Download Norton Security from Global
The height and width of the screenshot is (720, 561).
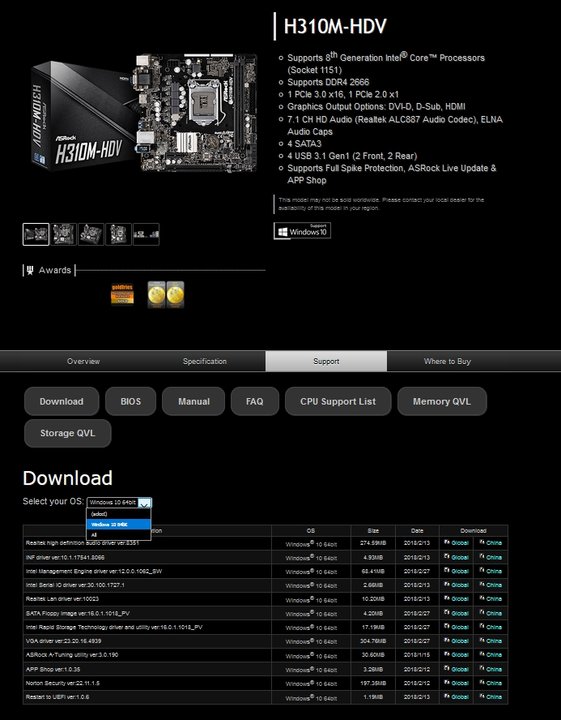(457, 683)
